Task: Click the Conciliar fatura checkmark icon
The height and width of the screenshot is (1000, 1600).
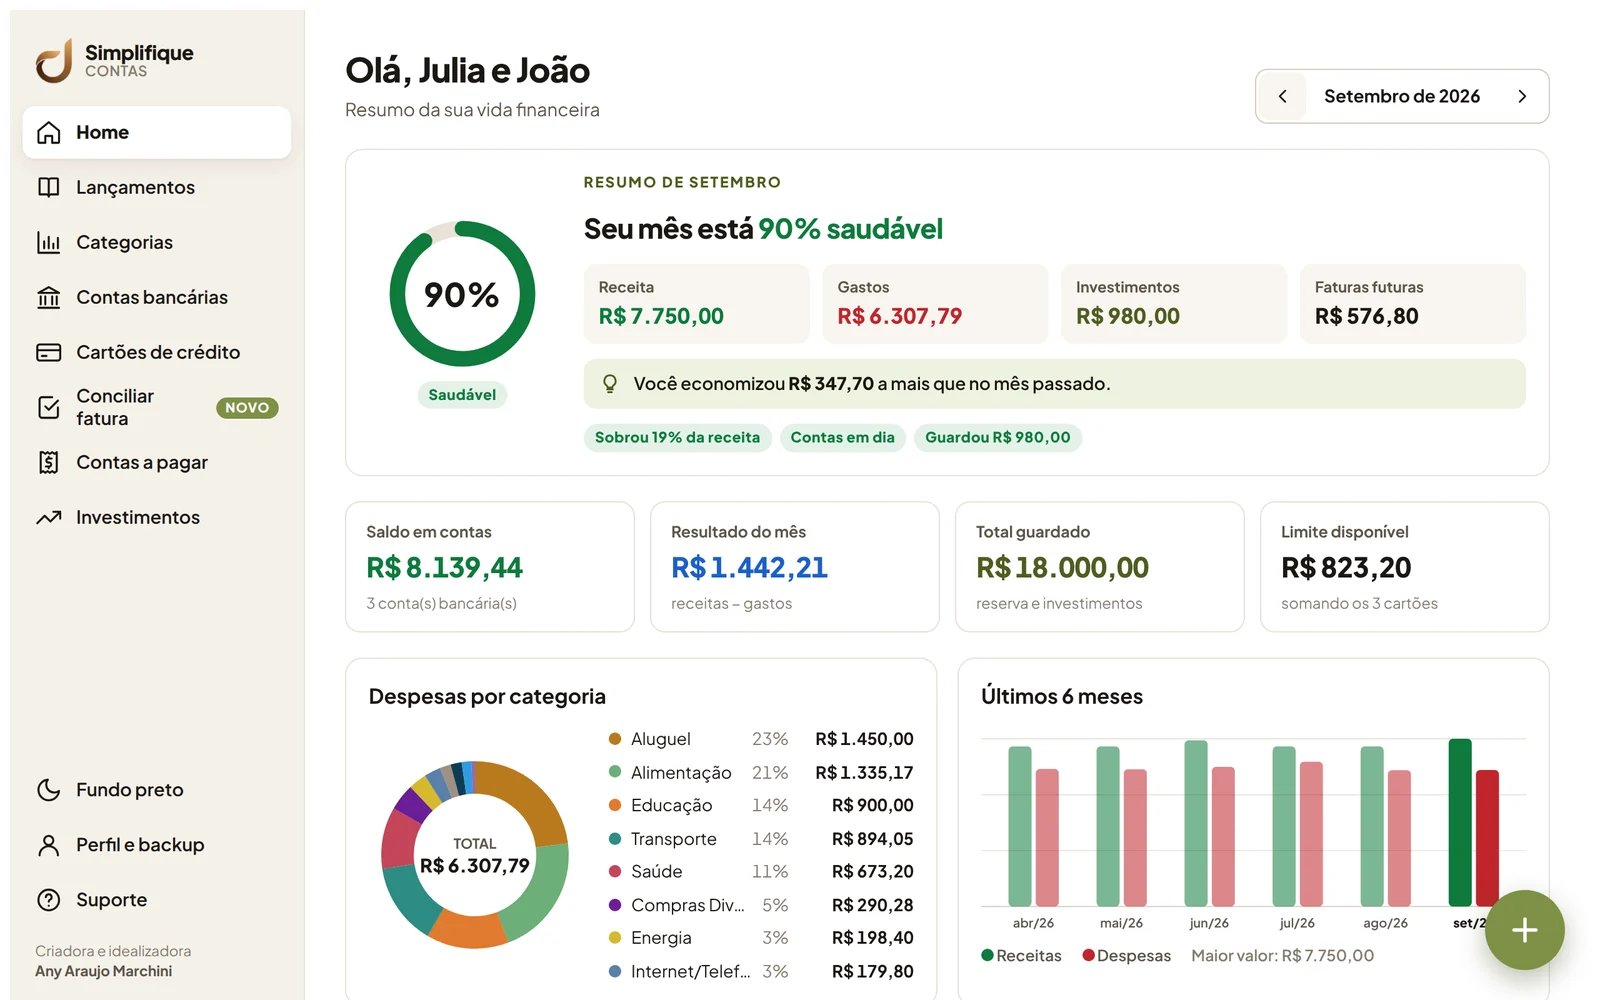Action: 49,408
